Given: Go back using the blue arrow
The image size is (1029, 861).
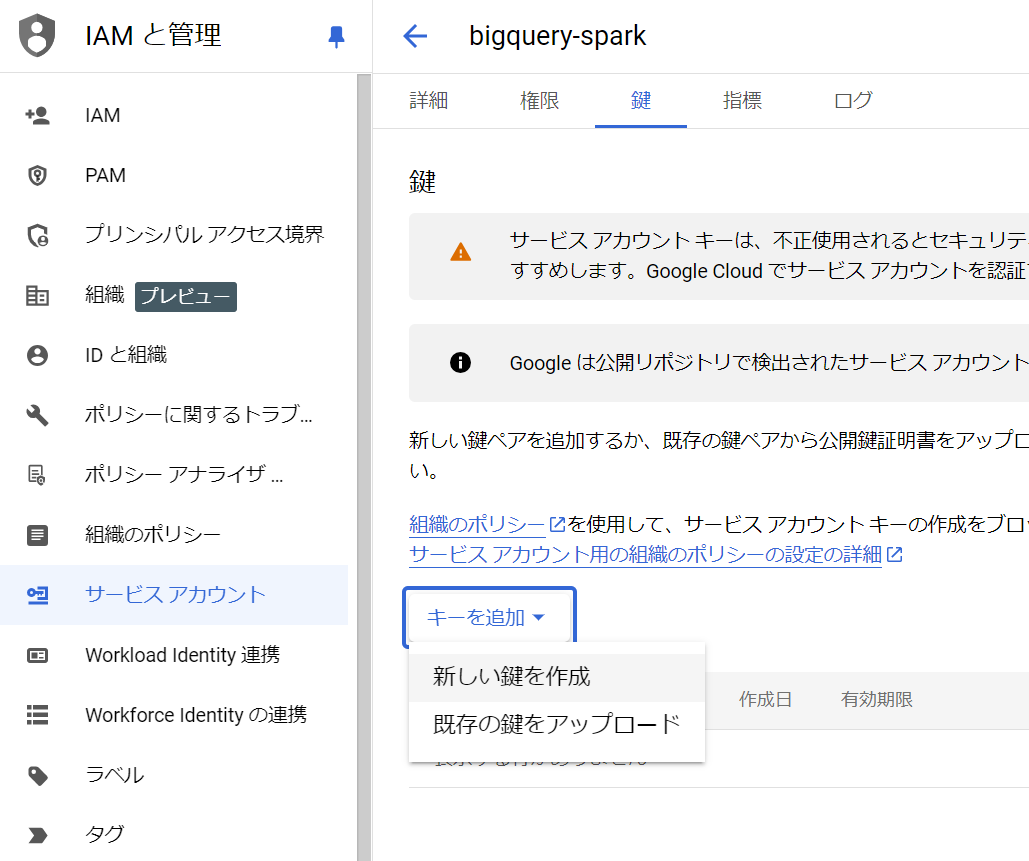Looking at the screenshot, I should coord(415,35).
